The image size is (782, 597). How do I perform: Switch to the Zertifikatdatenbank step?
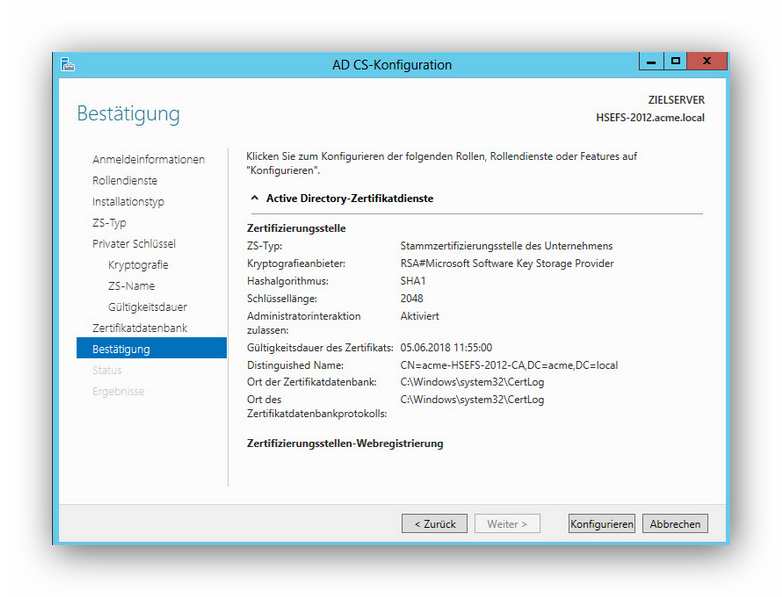point(139,328)
